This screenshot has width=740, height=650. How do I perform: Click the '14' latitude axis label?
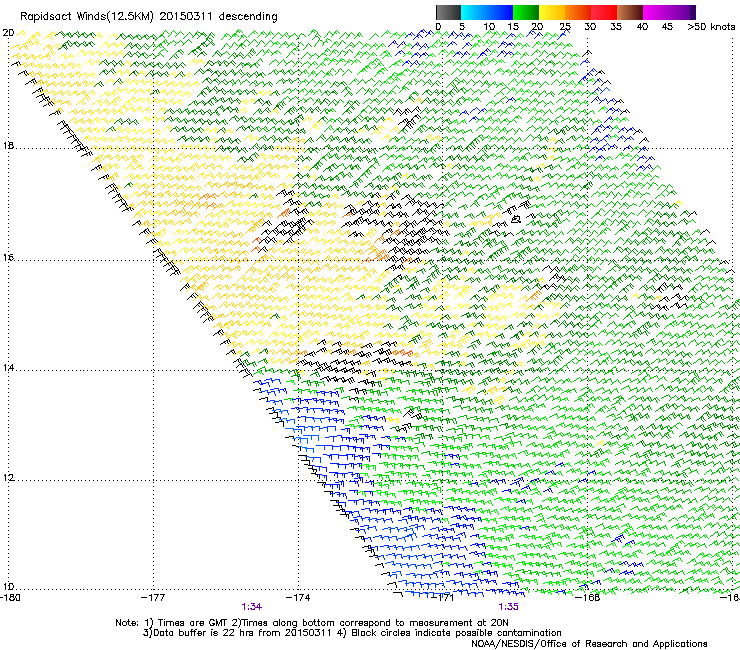tap(8, 368)
